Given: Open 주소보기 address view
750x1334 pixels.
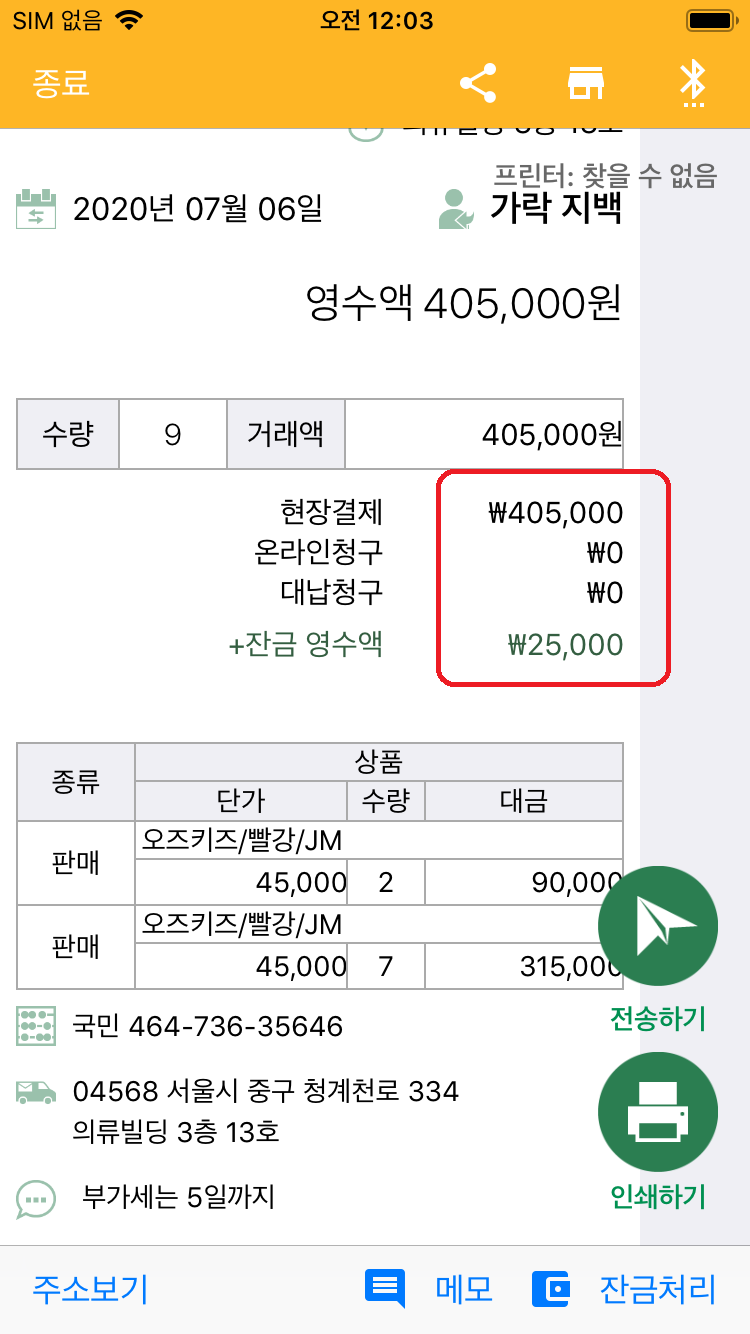Looking at the screenshot, I should (90, 1289).
